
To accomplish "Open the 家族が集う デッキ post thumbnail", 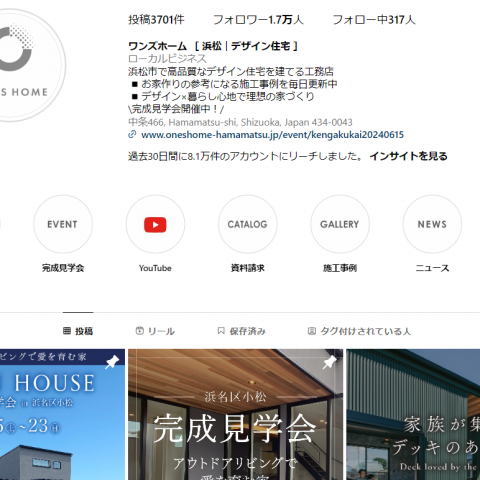I will coord(413,414).
